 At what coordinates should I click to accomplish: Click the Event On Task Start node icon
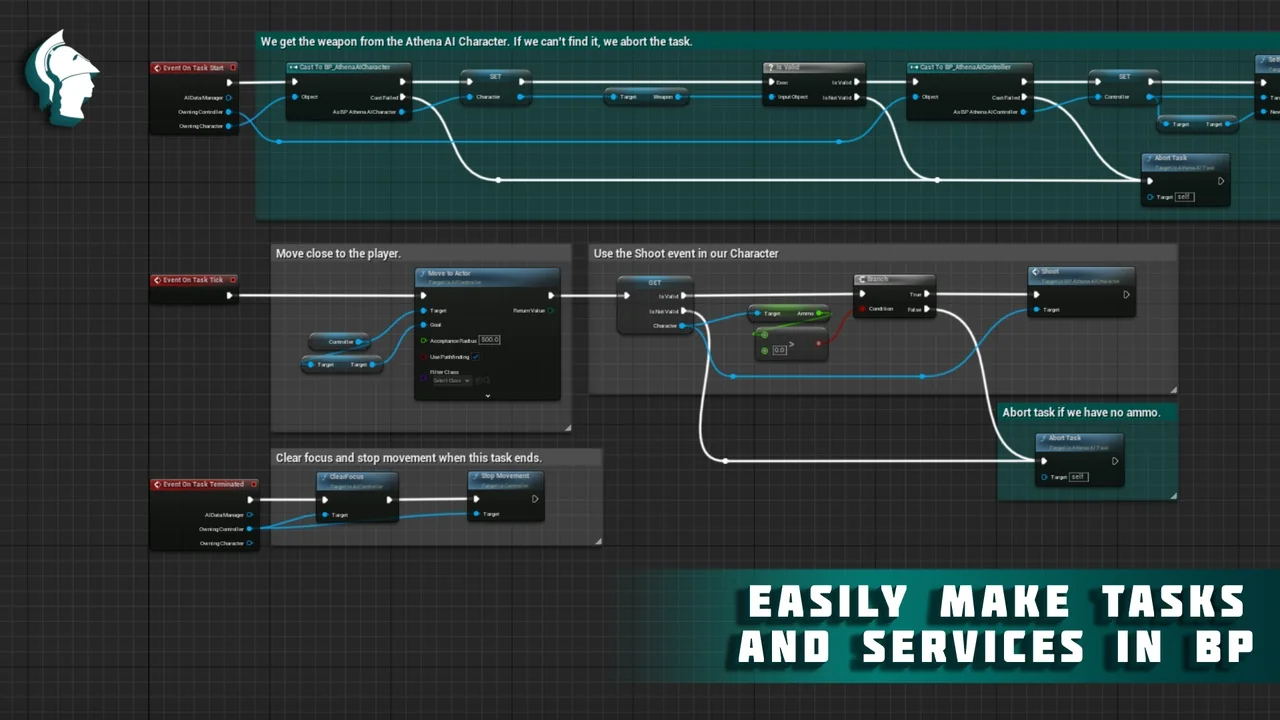point(157,68)
